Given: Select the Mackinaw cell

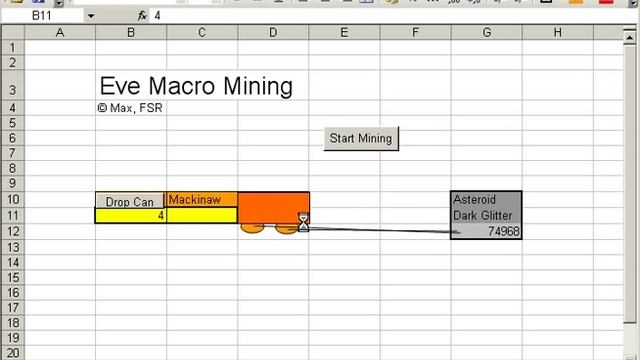Looking at the screenshot, I should (x=202, y=200).
